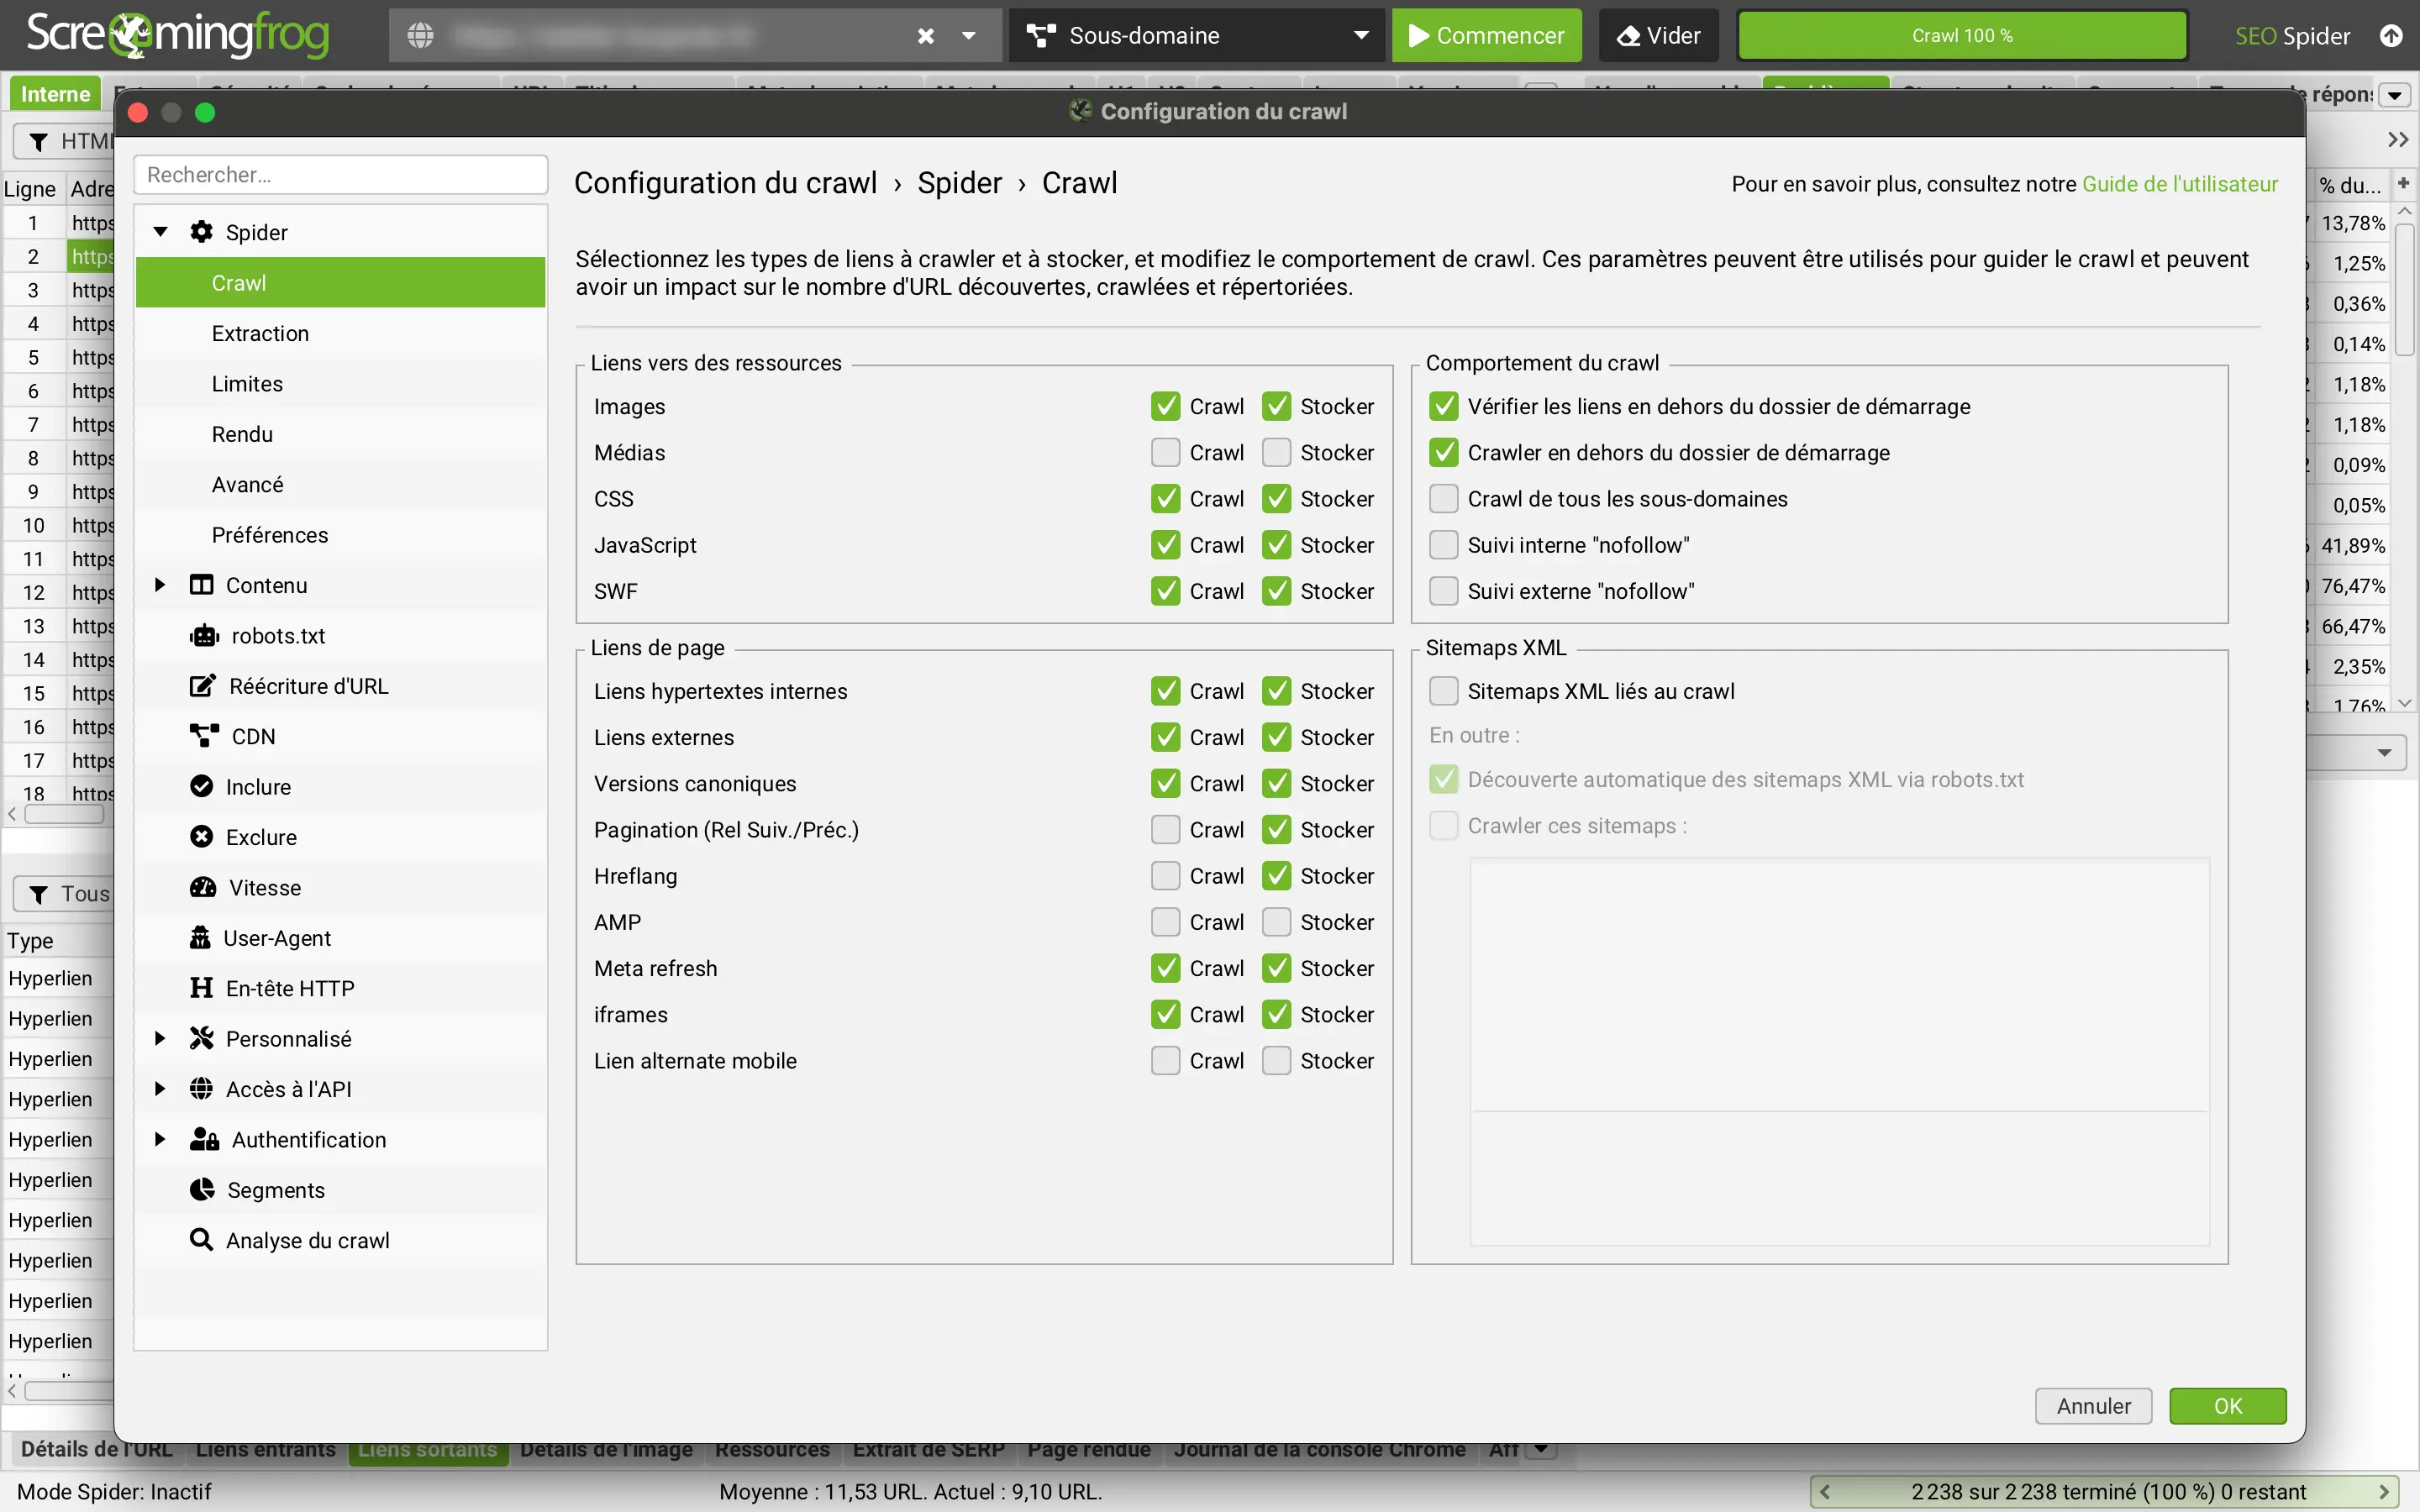Click the Vitesse speedometer icon

(203, 887)
